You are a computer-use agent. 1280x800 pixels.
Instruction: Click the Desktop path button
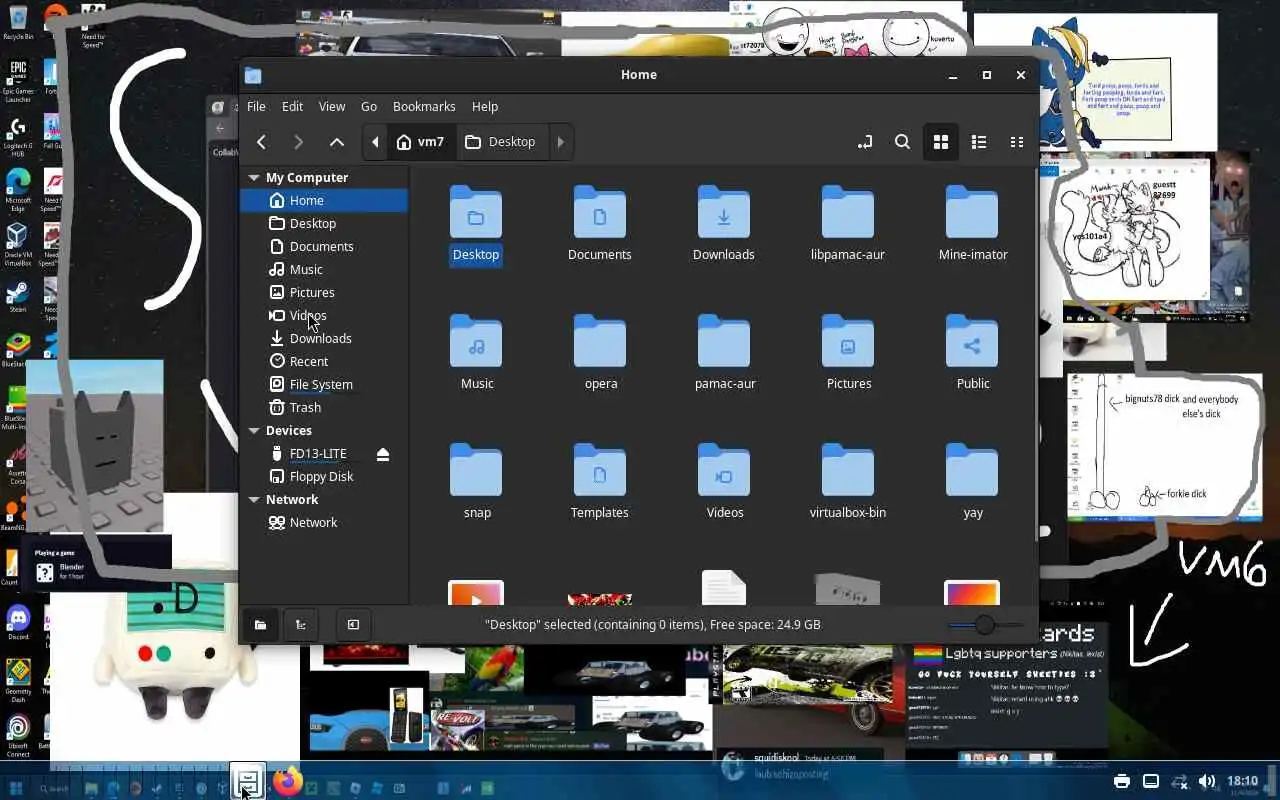pyautogui.click(x=500, y=142)
